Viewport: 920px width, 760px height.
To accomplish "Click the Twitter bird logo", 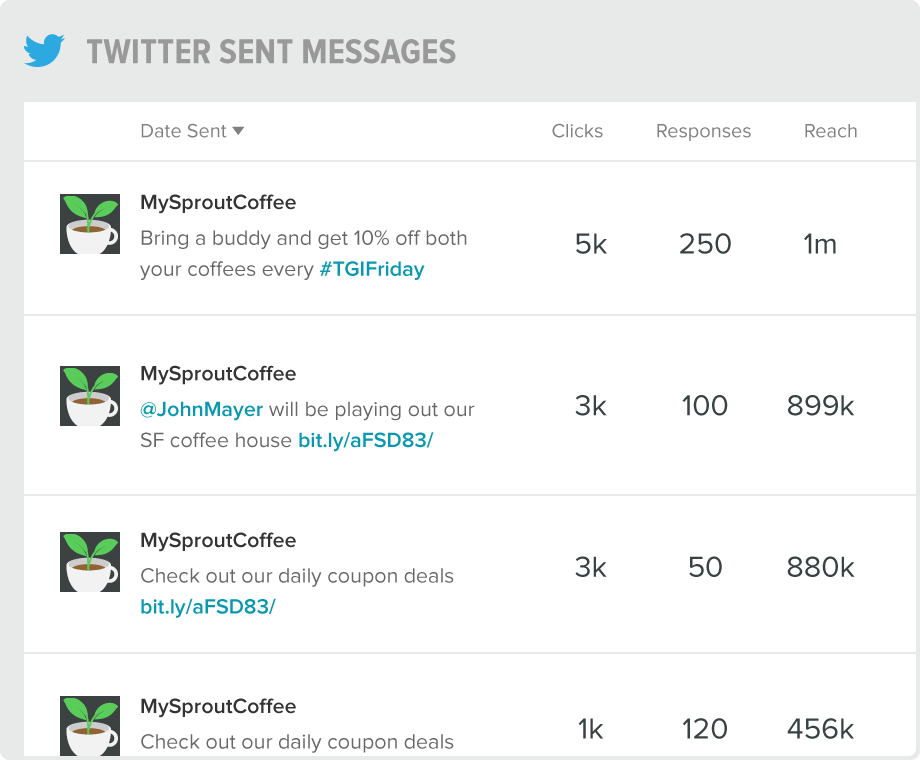I will pos(44,50).
